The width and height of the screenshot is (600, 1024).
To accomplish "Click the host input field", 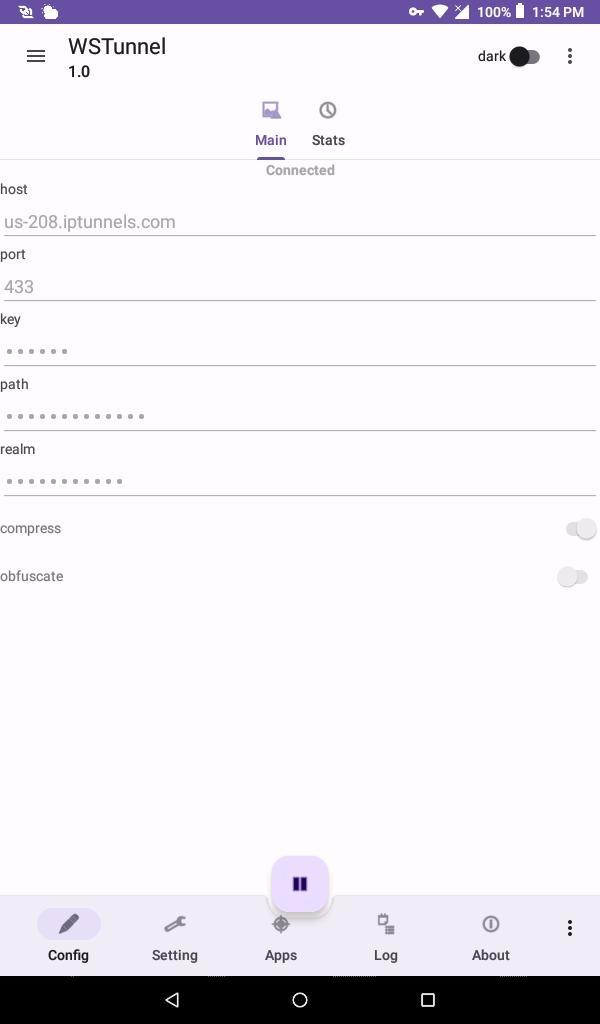I will click(298, 222).
